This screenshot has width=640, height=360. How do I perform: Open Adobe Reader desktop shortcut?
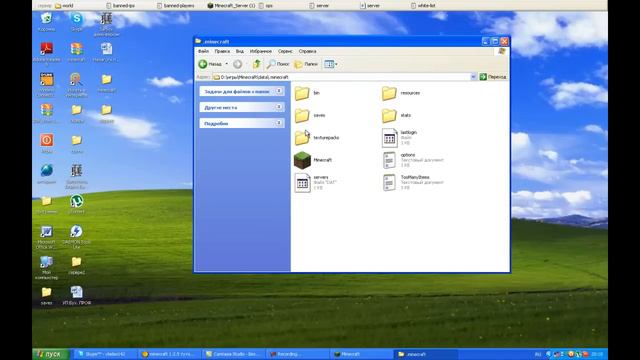click(47, 53)
